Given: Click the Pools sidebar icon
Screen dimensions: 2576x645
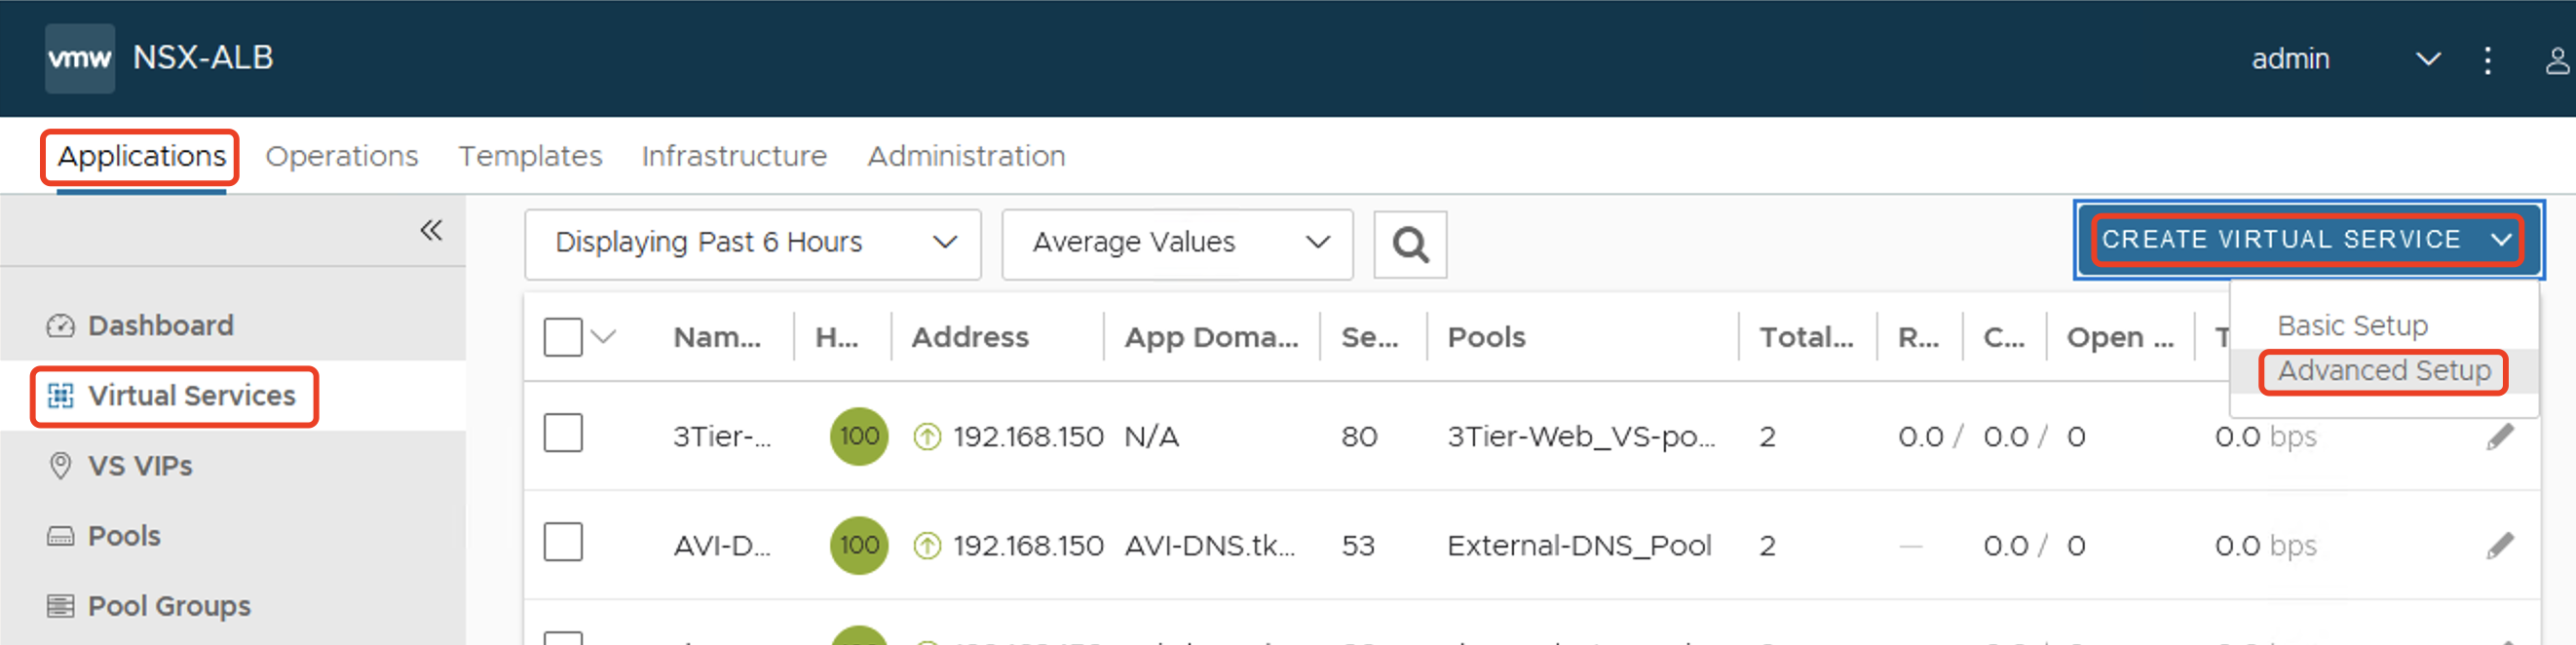Looking at the screenshot, I should [x=60, y=536].
